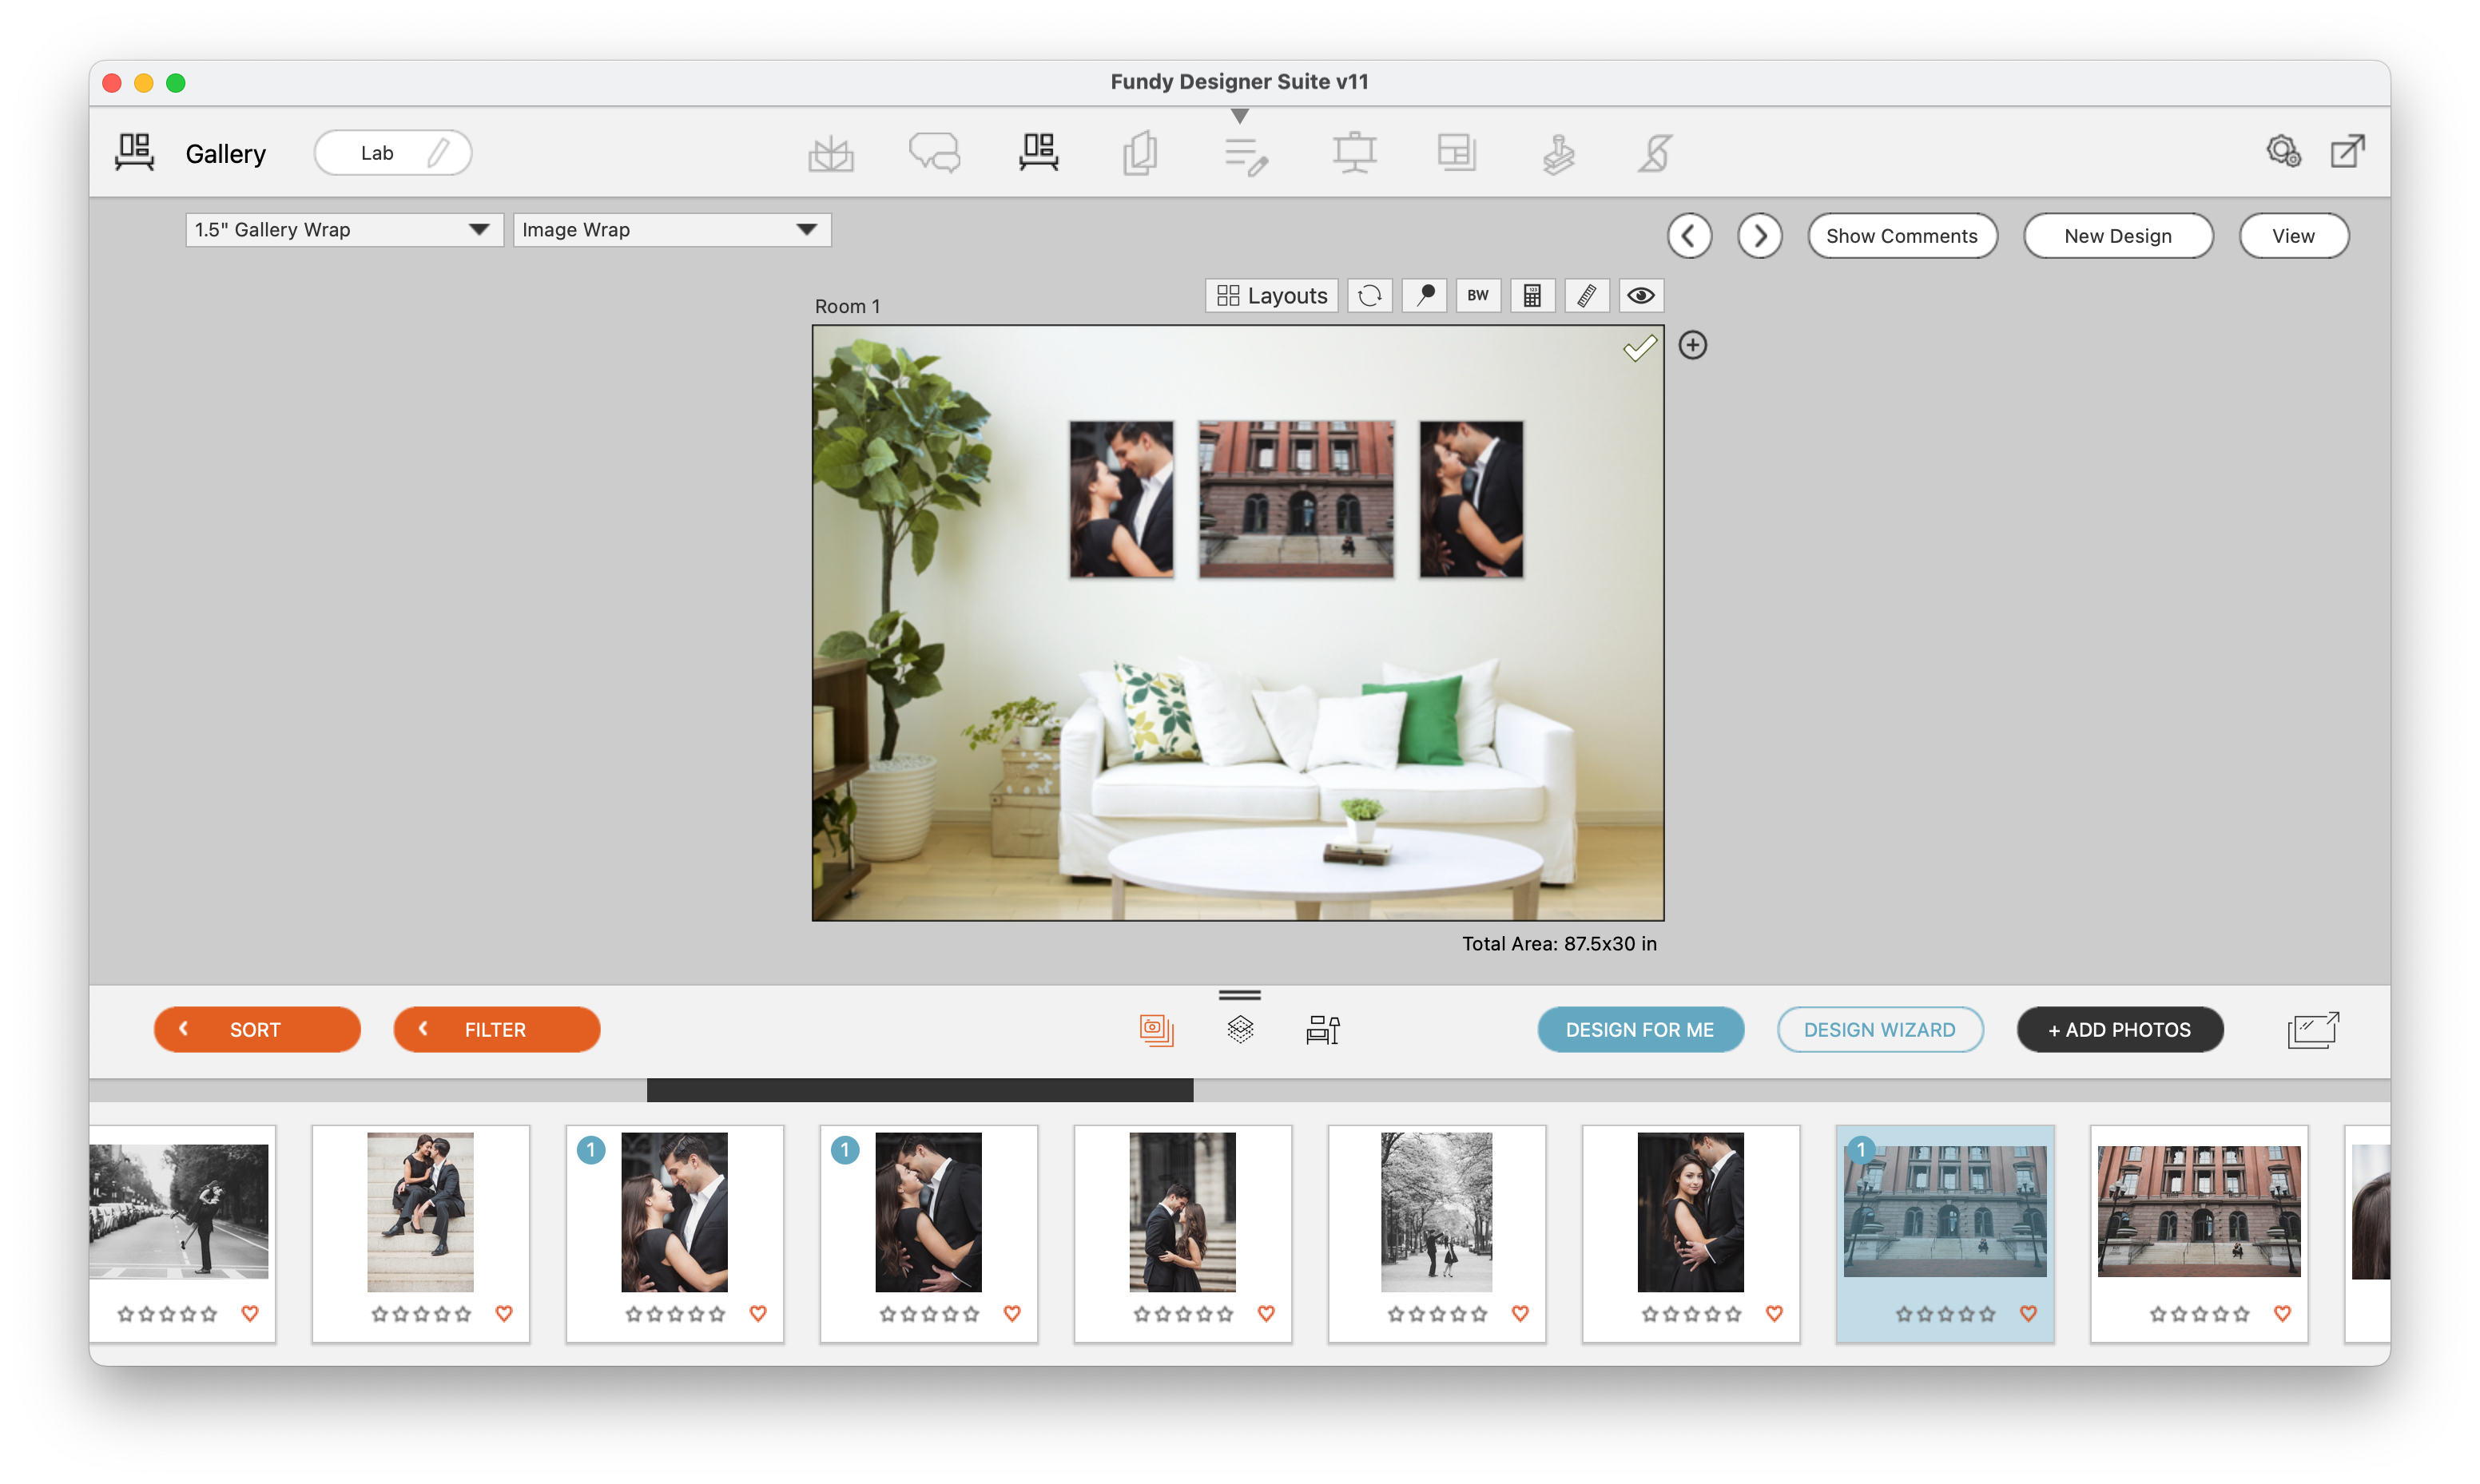The width and height of the screenshot is (2480, 1484).
Task: Toggle the heart on the selected blue building photo
Action: pyautogui.click(x=2028, y=1313)
